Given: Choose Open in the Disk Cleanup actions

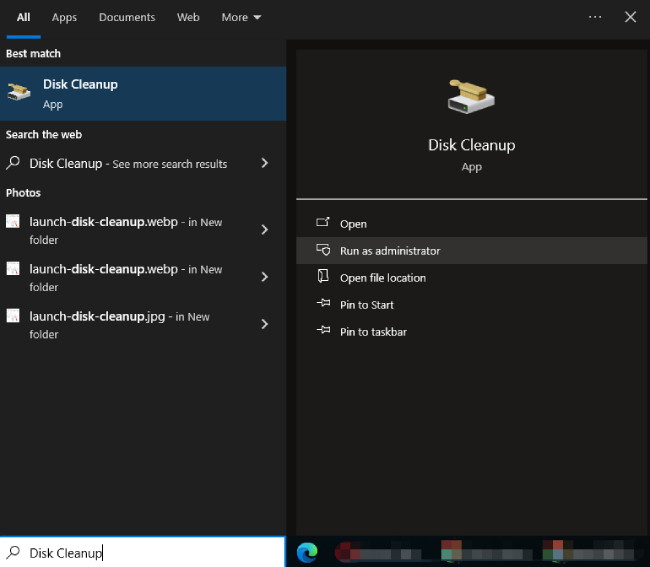Looking at the screenshot, I should [x=353, y=224].
